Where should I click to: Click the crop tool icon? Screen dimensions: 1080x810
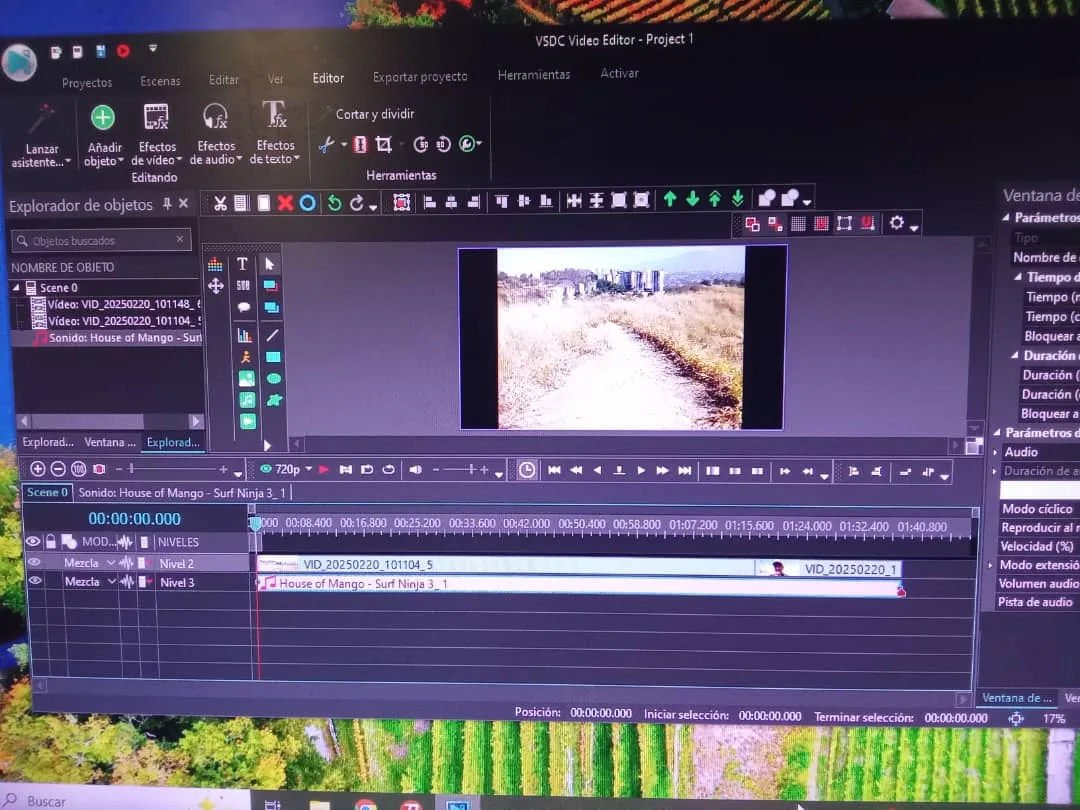tap(384, 144)
